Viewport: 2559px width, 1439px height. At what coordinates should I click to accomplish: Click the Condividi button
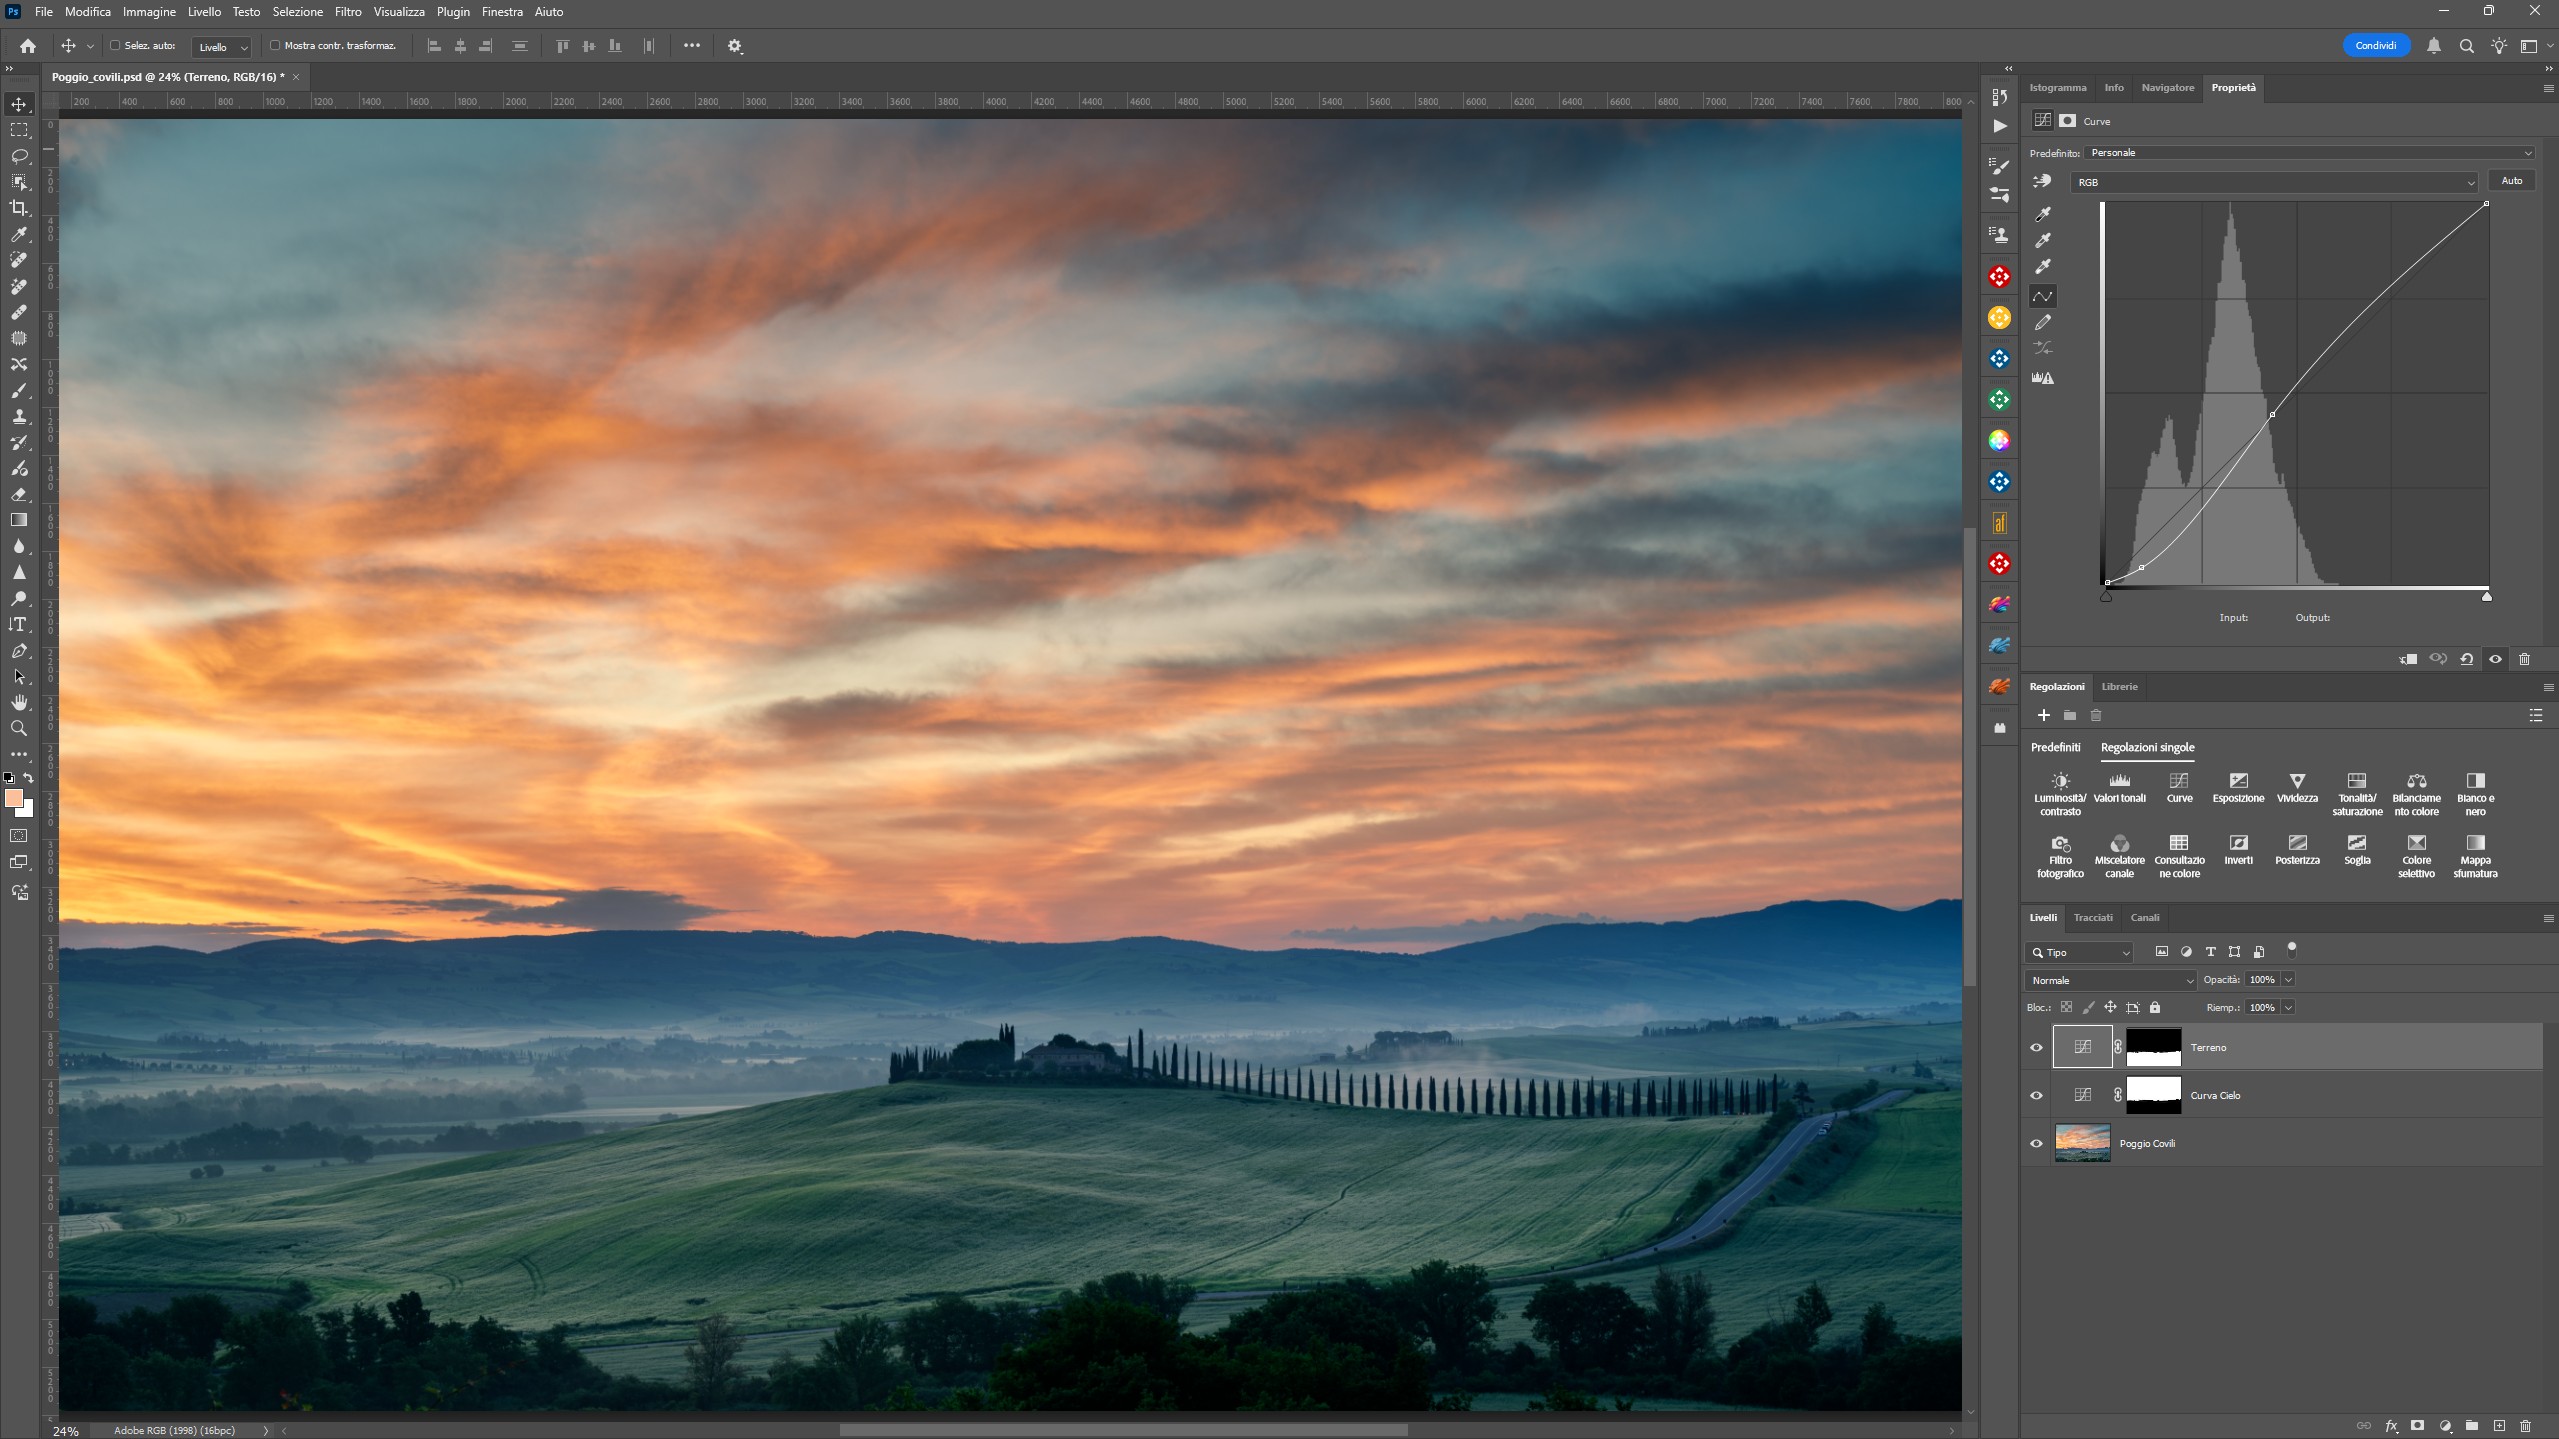(2376, 46)
